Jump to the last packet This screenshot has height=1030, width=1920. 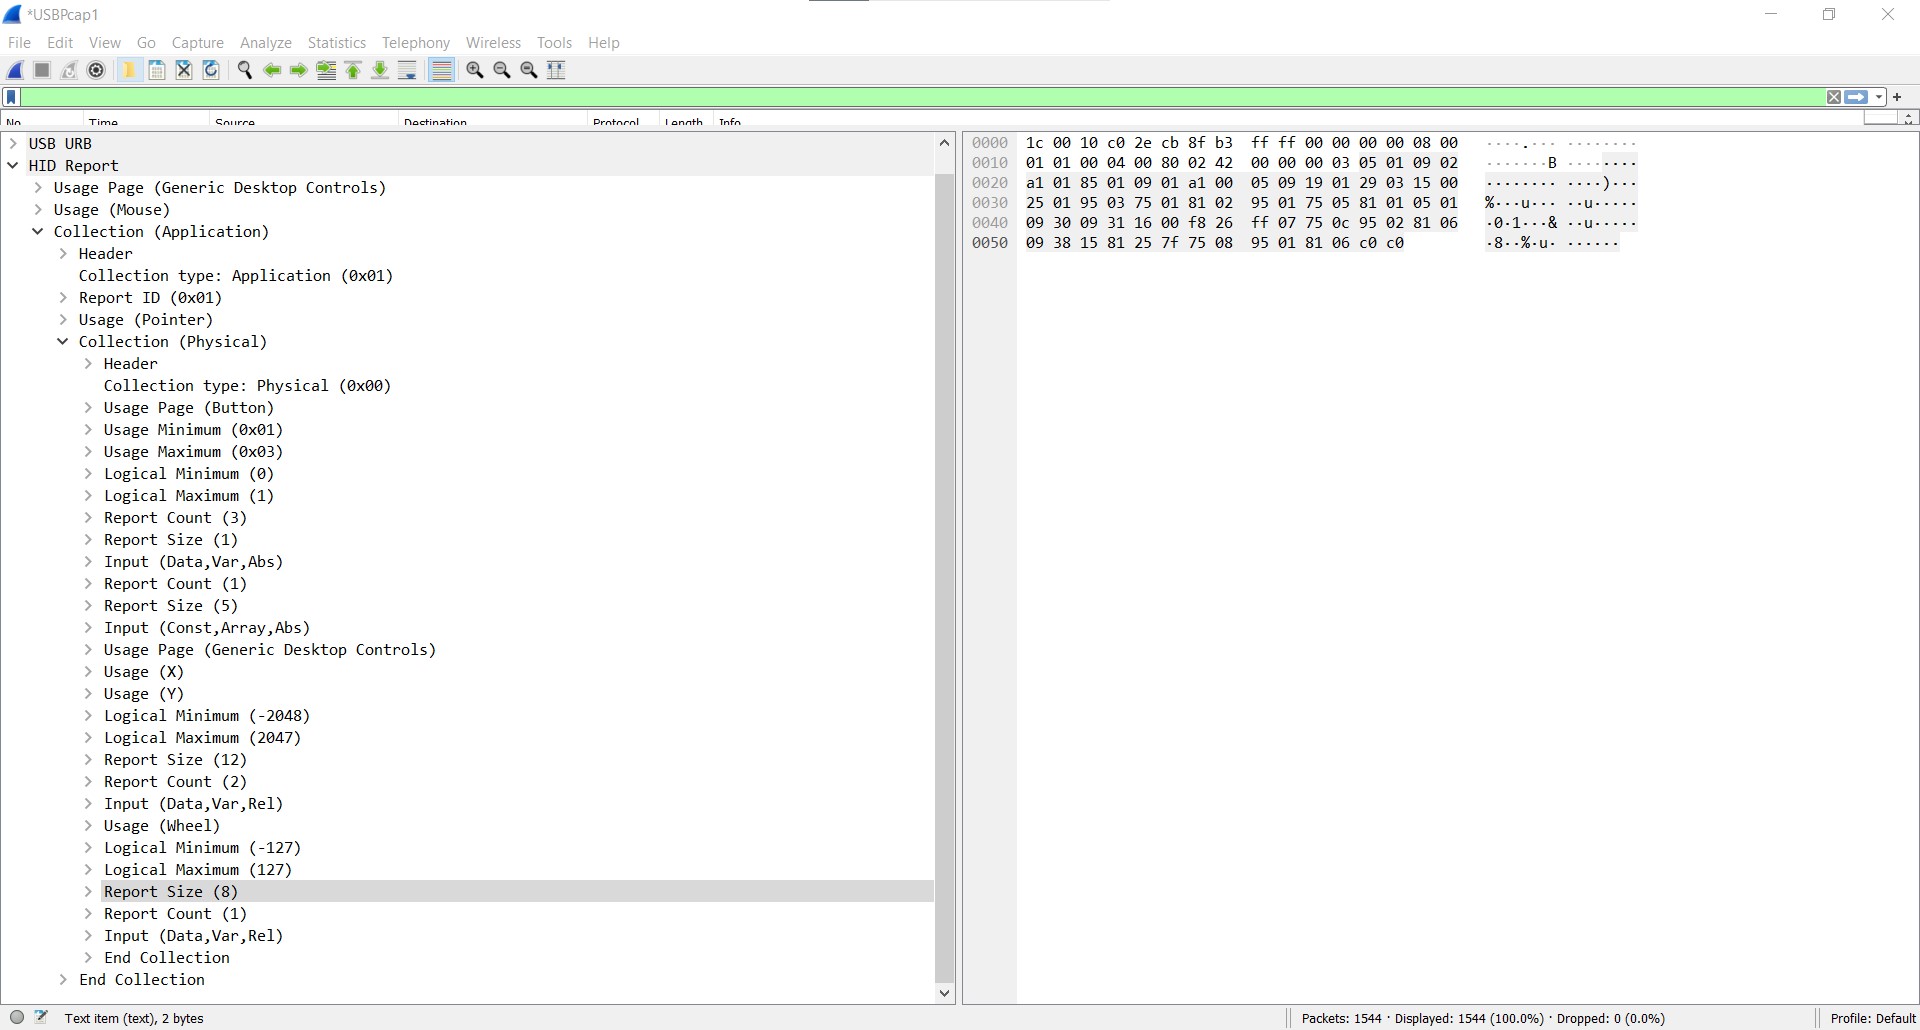pyautogui.click(x=380, y=70)
